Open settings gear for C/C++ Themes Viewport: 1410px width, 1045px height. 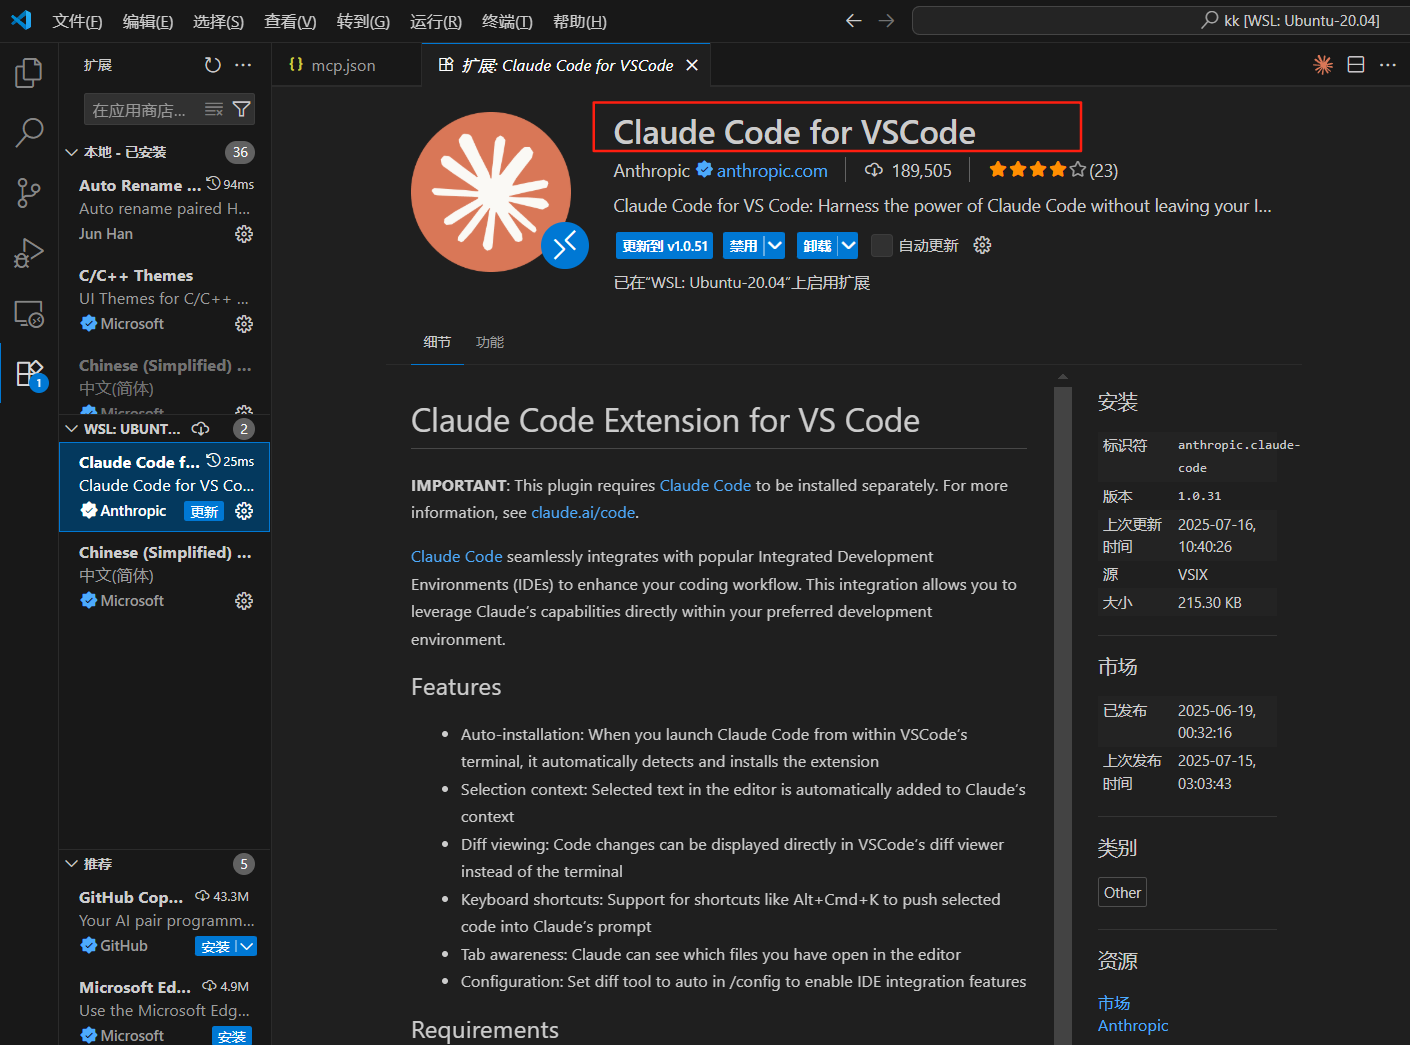pos(244,324)
